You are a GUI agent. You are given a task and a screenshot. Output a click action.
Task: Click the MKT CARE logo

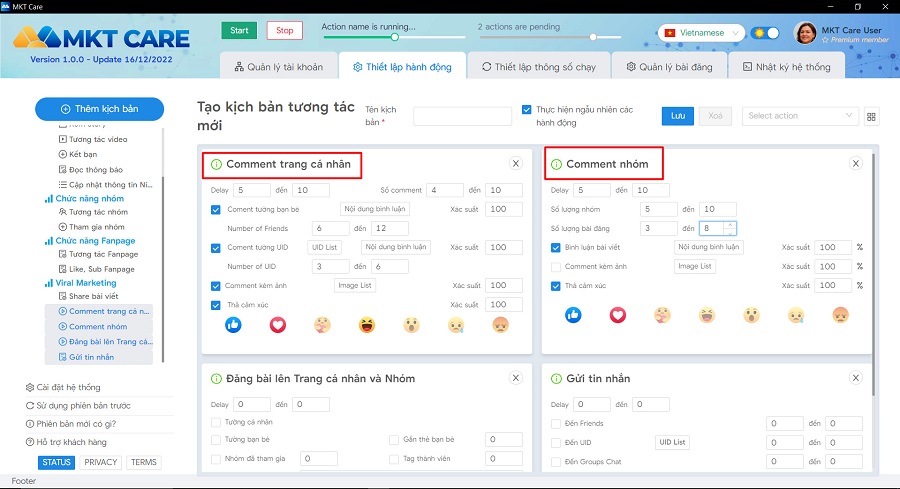point(102,38)
